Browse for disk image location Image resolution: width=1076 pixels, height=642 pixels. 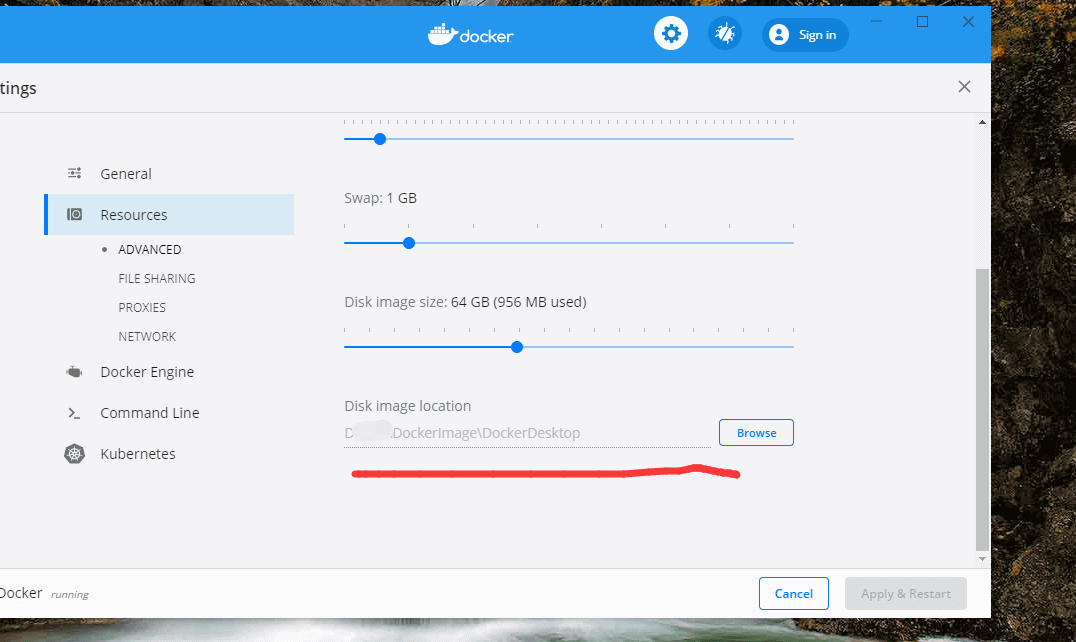coord(756,433)
